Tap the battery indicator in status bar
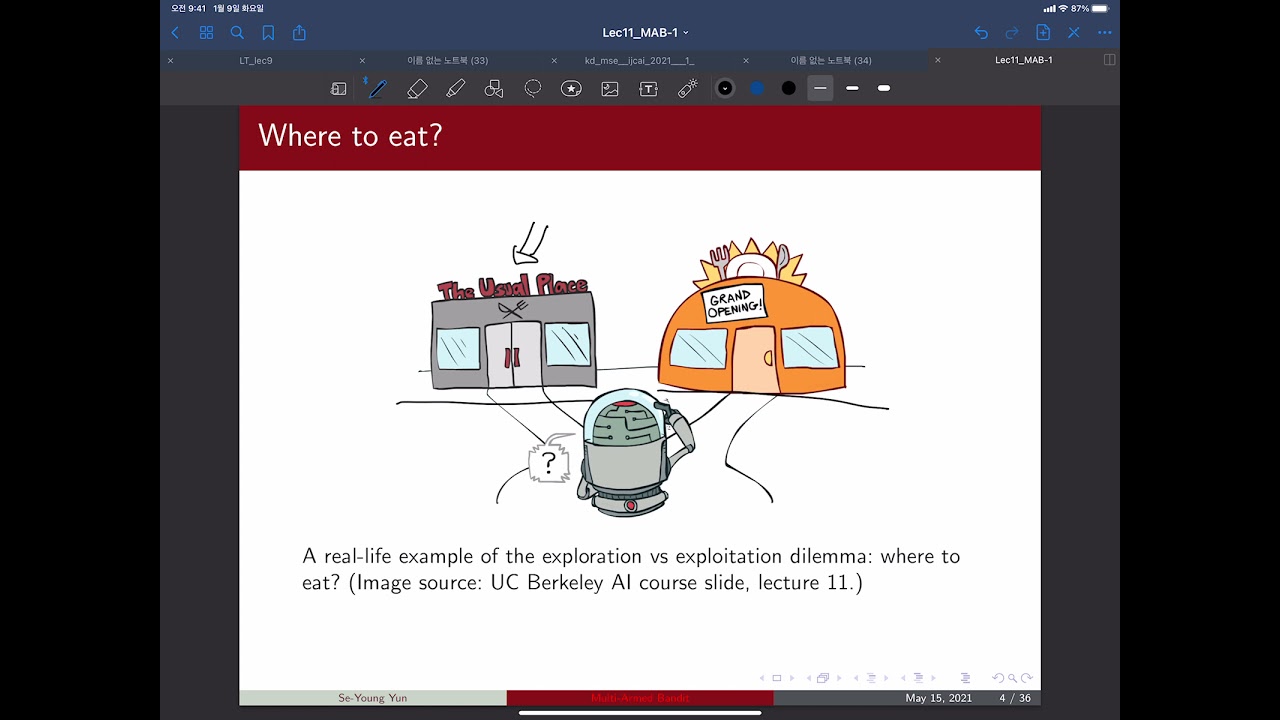Image resolution: width=1280 pixels, height=720 pixels. click(1098, 9)
